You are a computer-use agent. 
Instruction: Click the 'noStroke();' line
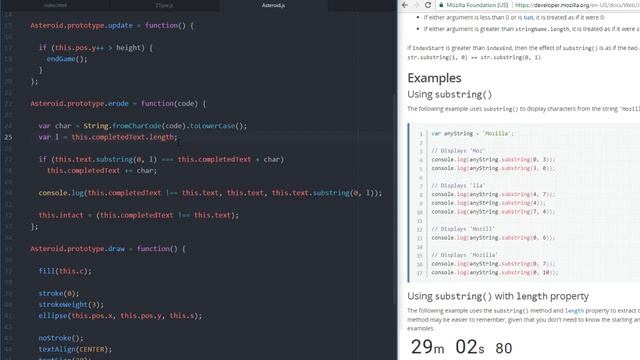[x=61, y=338]
